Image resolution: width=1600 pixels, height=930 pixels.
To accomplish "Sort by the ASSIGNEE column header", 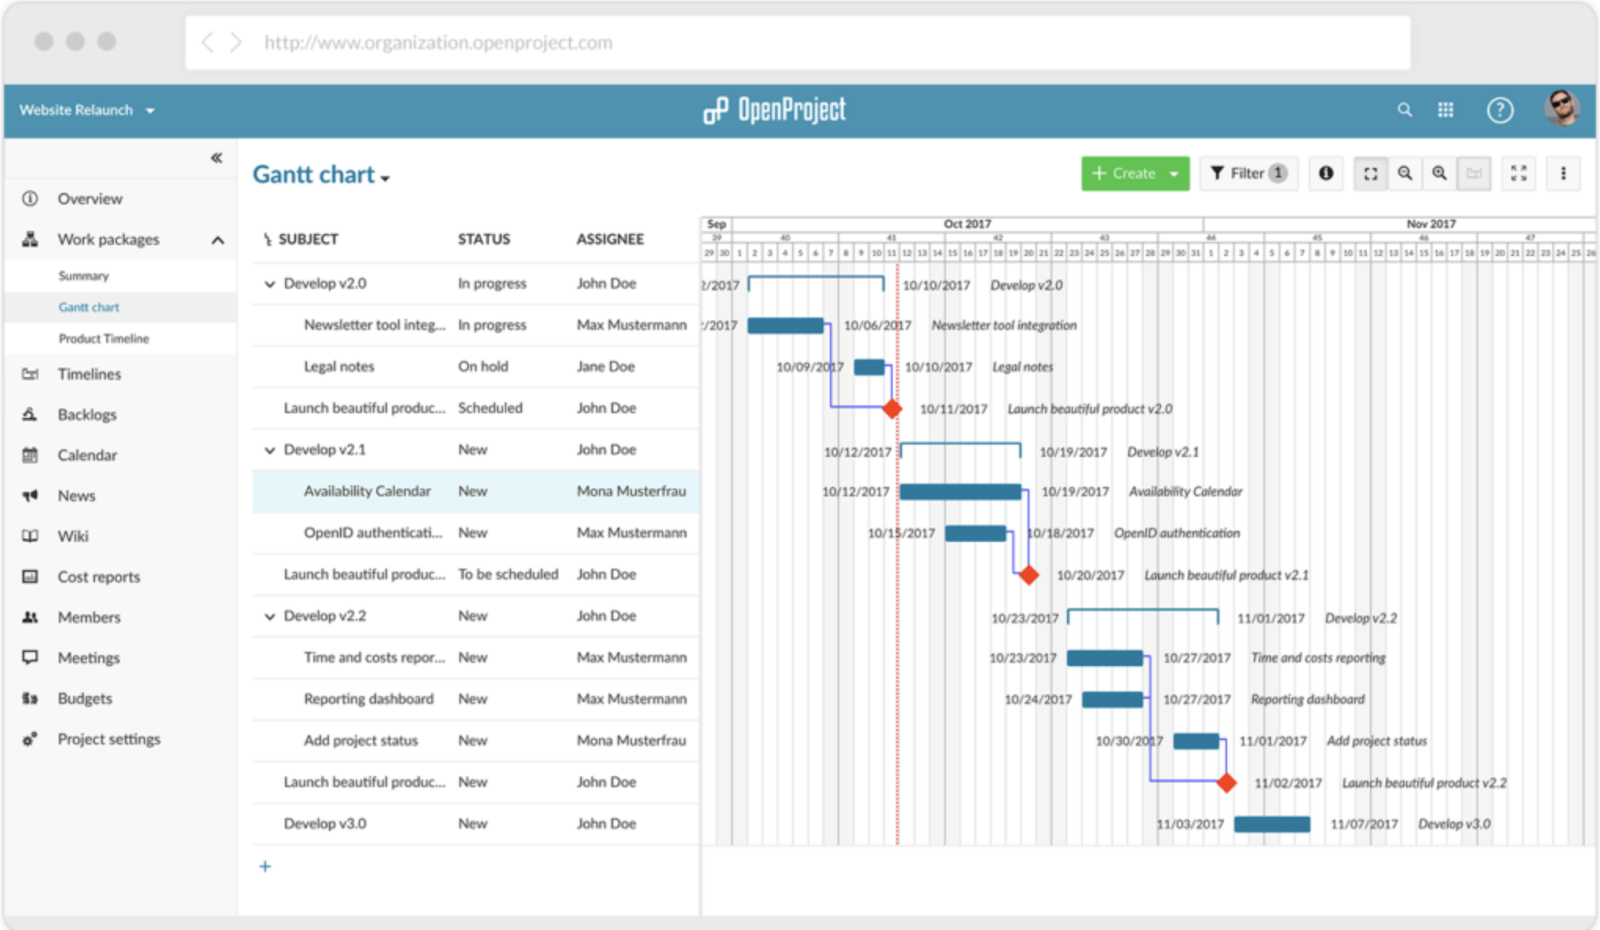I will click(610, 239).
